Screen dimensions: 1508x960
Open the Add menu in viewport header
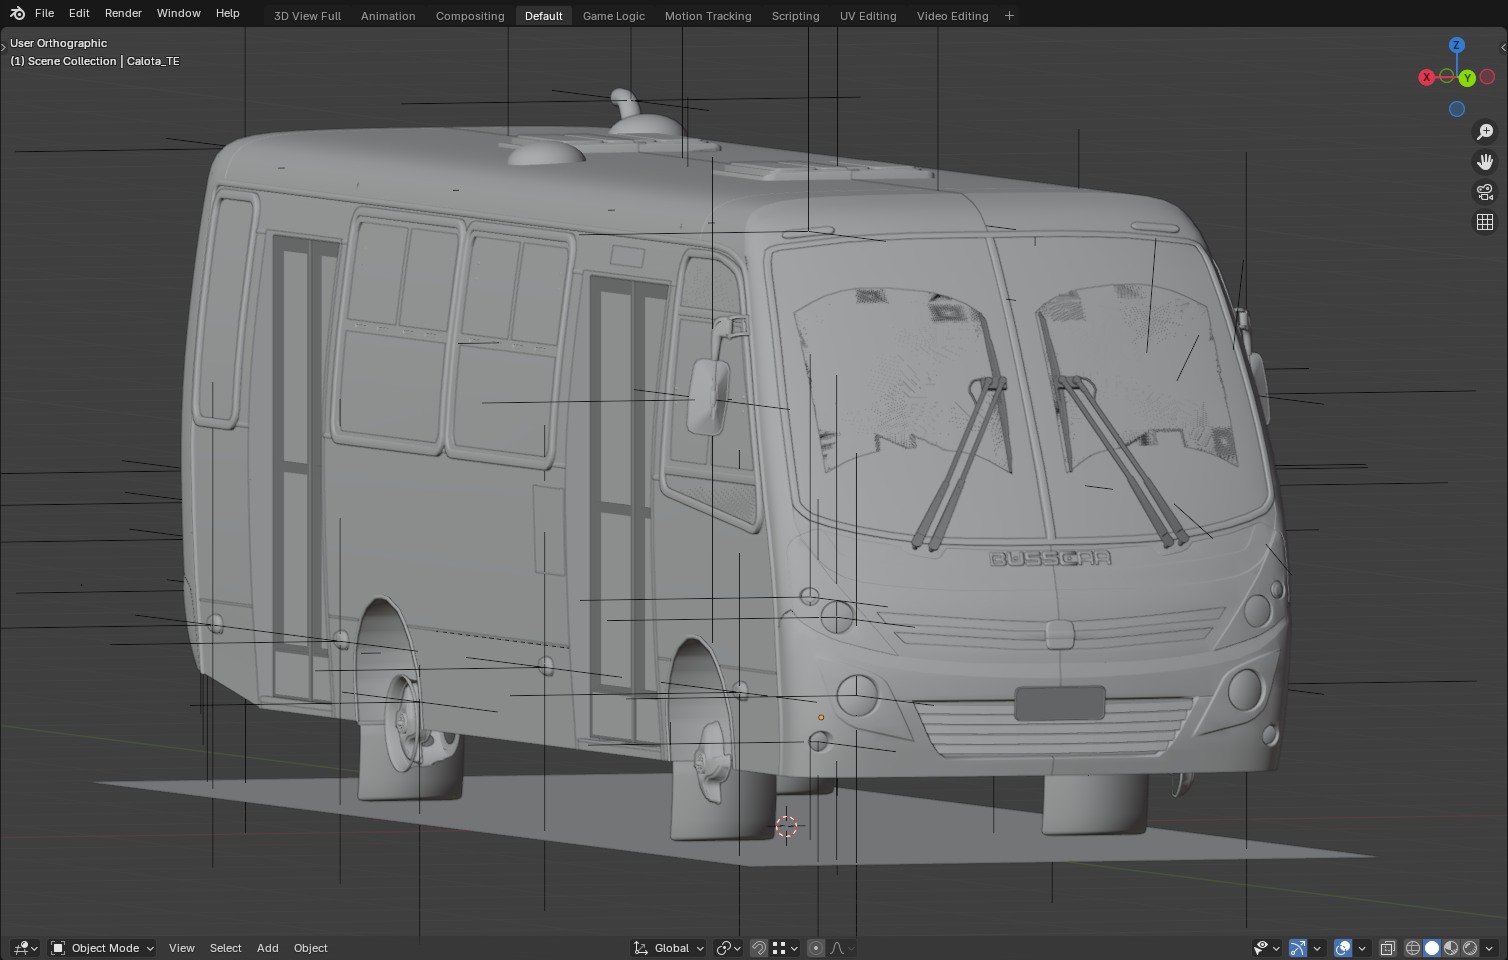pyautogui.click(x=267, y=948)
